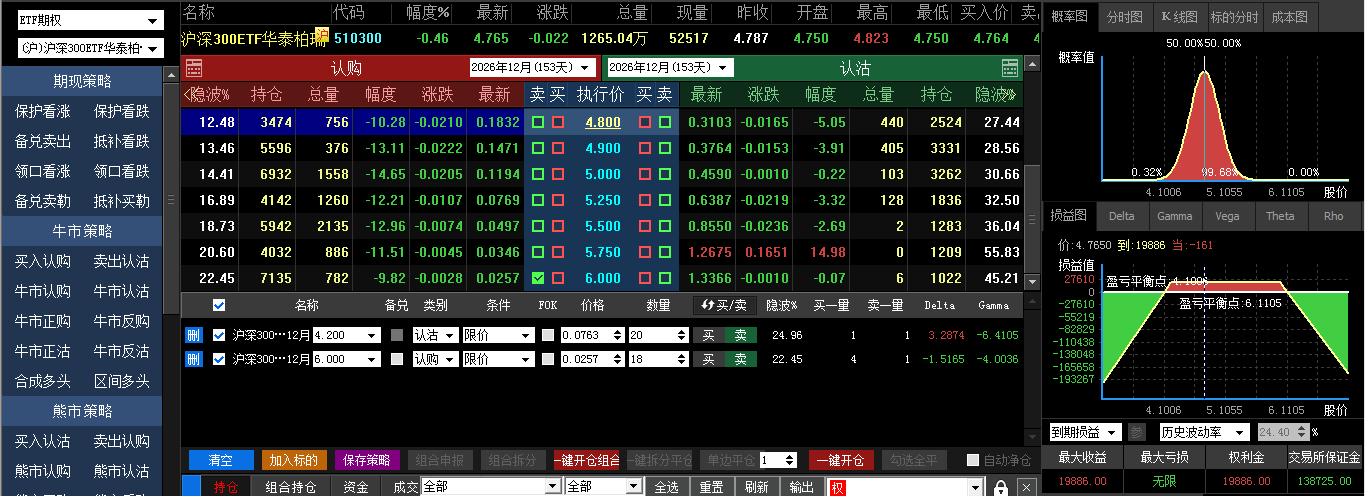This screenshot has height=496, width=1370.
Task: Toggle 备兑 checkbox for the 6.000 order
Action: [x=397, y=358]
